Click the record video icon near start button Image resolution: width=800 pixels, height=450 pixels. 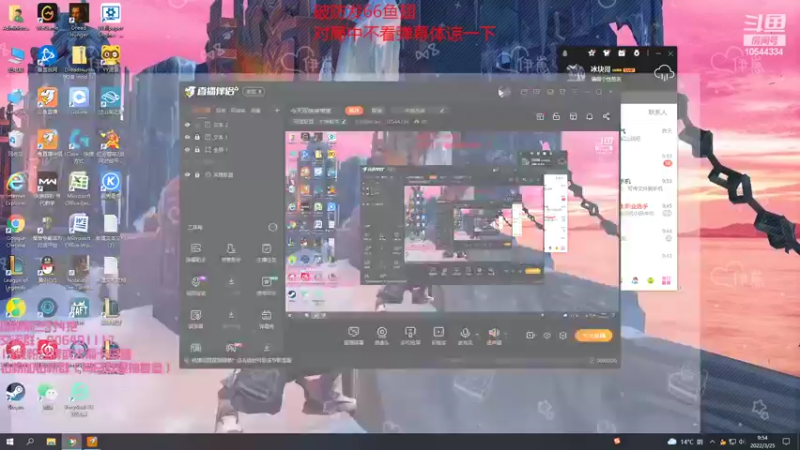pyautogui.click(x=531, y=335)
